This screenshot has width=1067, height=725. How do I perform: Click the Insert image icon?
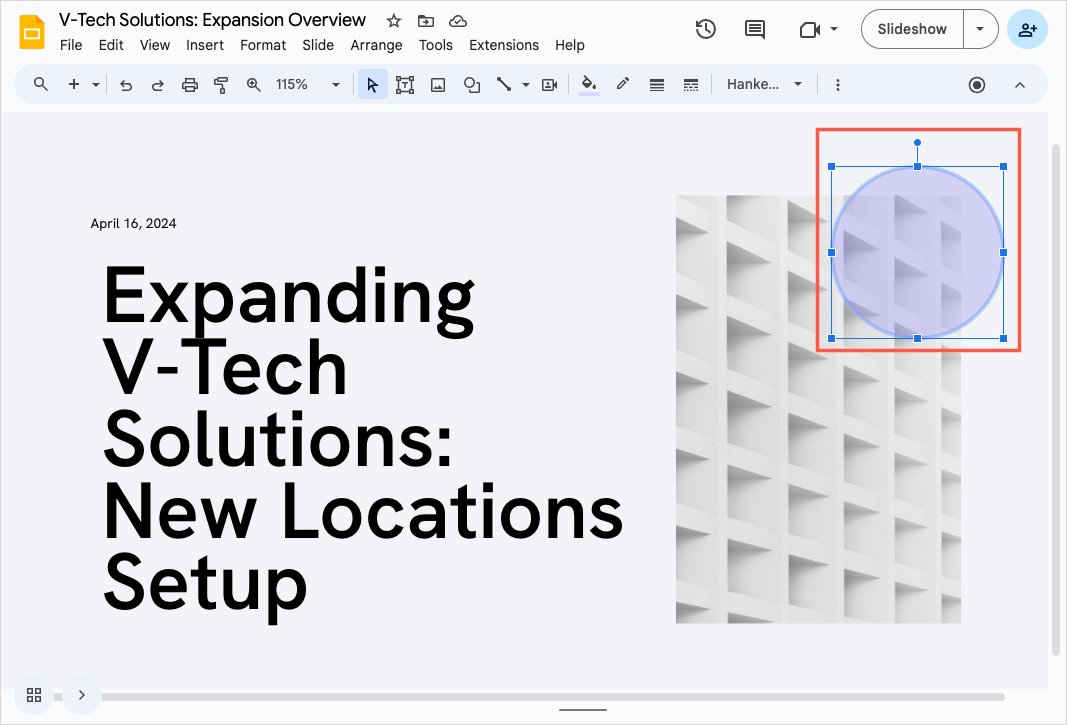(438, 85)
